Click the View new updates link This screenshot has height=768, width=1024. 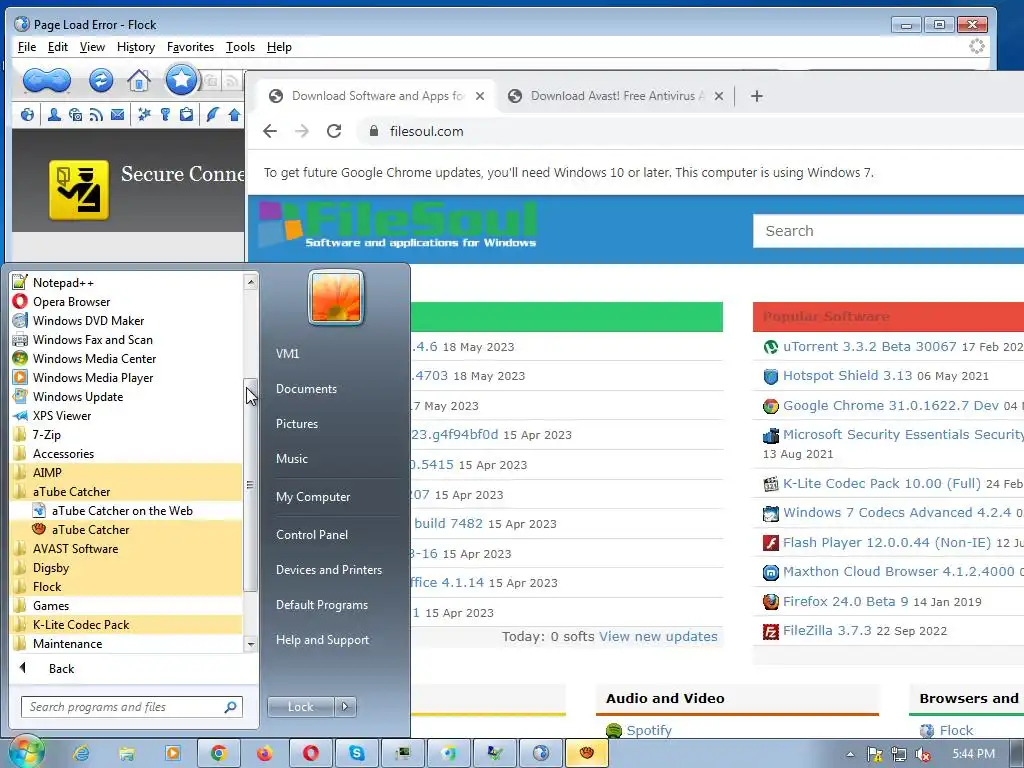coord(658,637)
